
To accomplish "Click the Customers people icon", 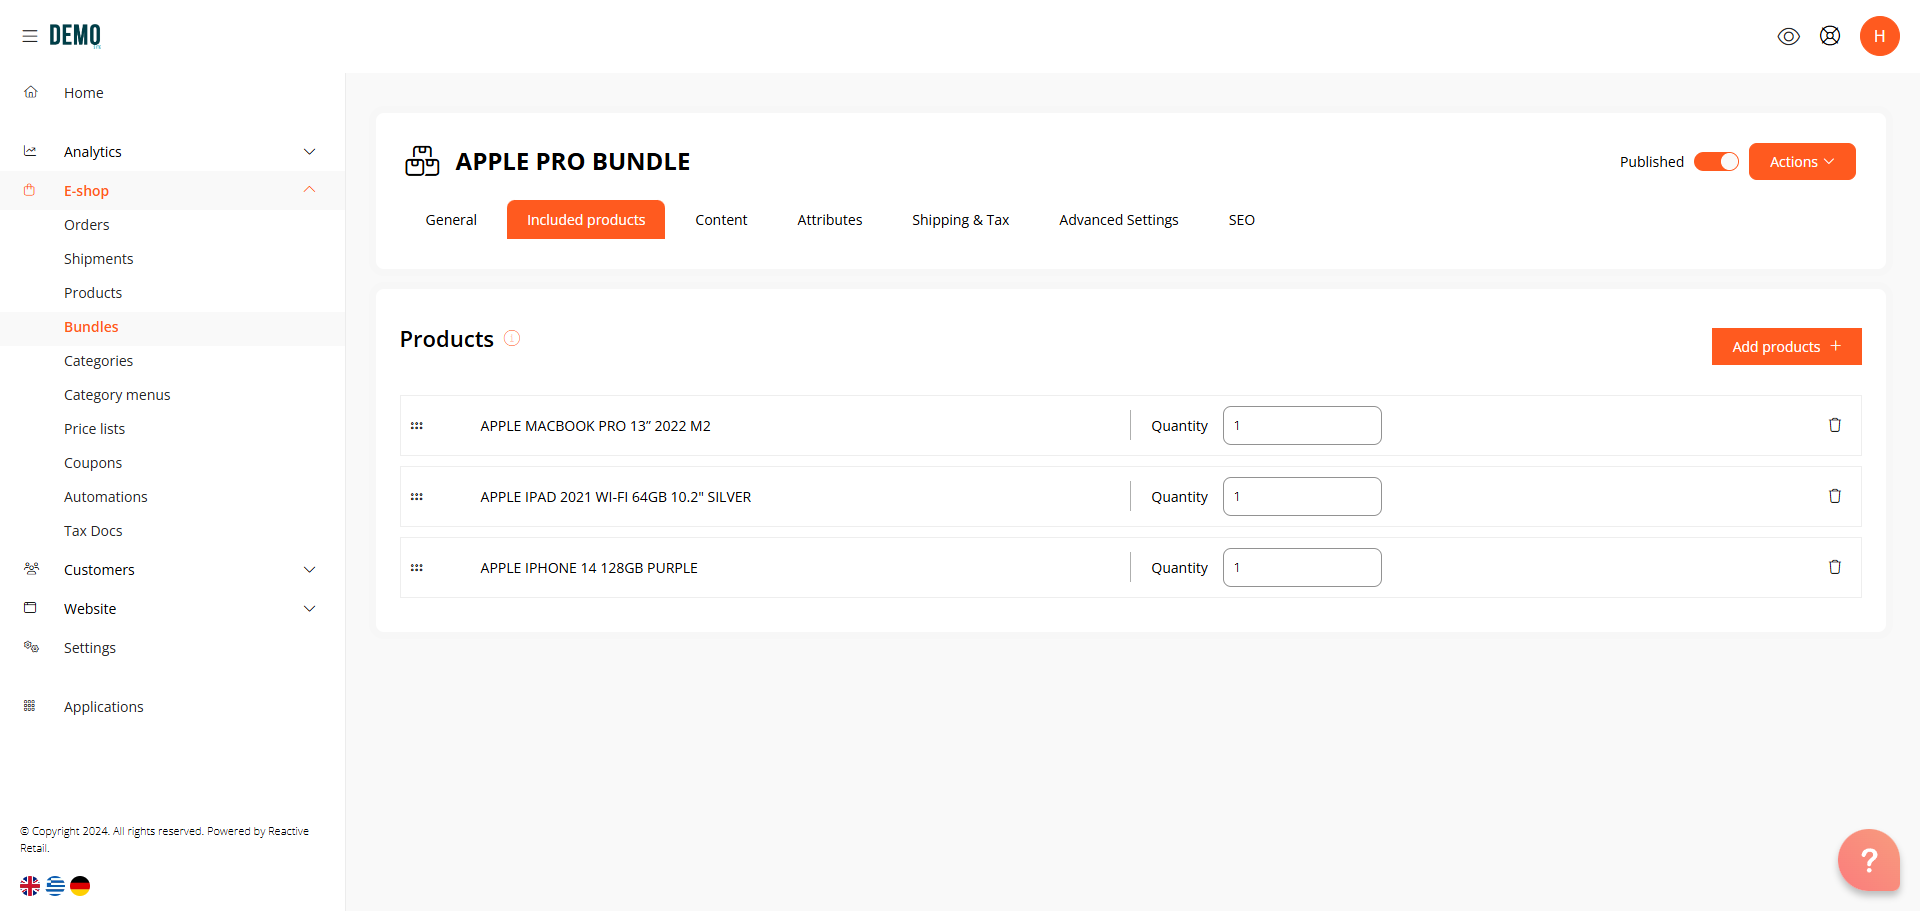I will 31,569.
